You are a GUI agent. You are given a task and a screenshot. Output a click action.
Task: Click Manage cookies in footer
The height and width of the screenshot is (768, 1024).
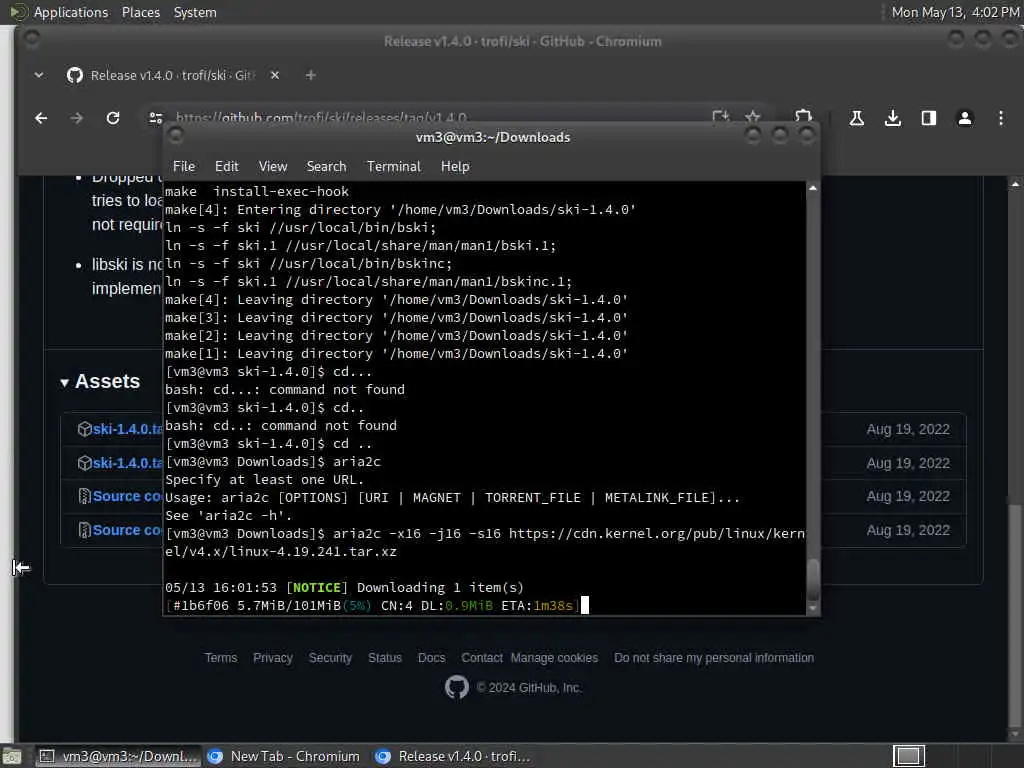pos(554,658)
